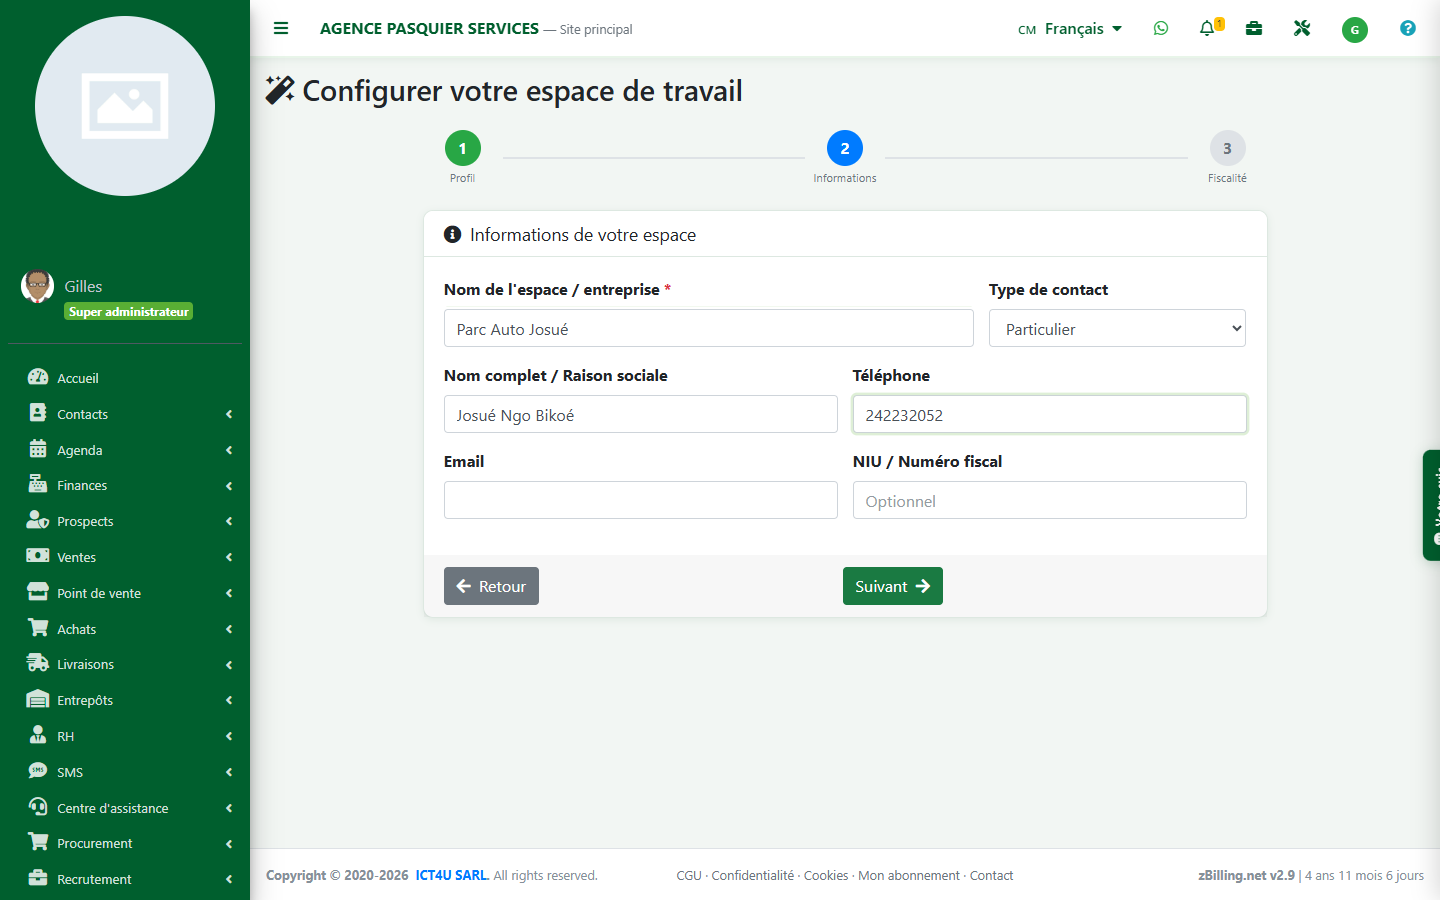
Task: Open the Mon abonnement footer link
Action: (909, 875)
